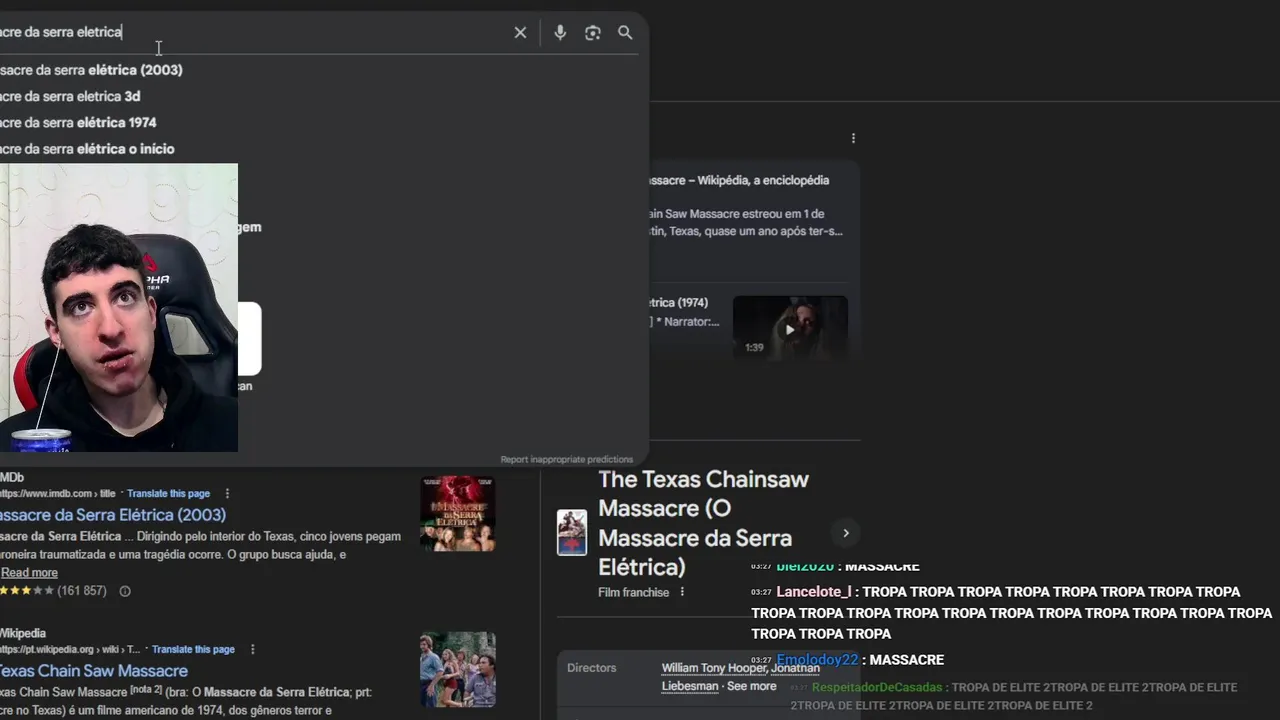Click See more under Directors
The height and width of the screenshot is (720, 1280).
[x=751, y=686]
